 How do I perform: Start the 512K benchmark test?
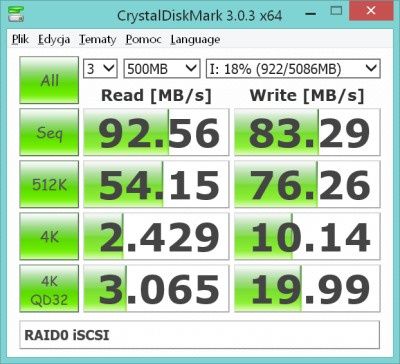(49, 184)
